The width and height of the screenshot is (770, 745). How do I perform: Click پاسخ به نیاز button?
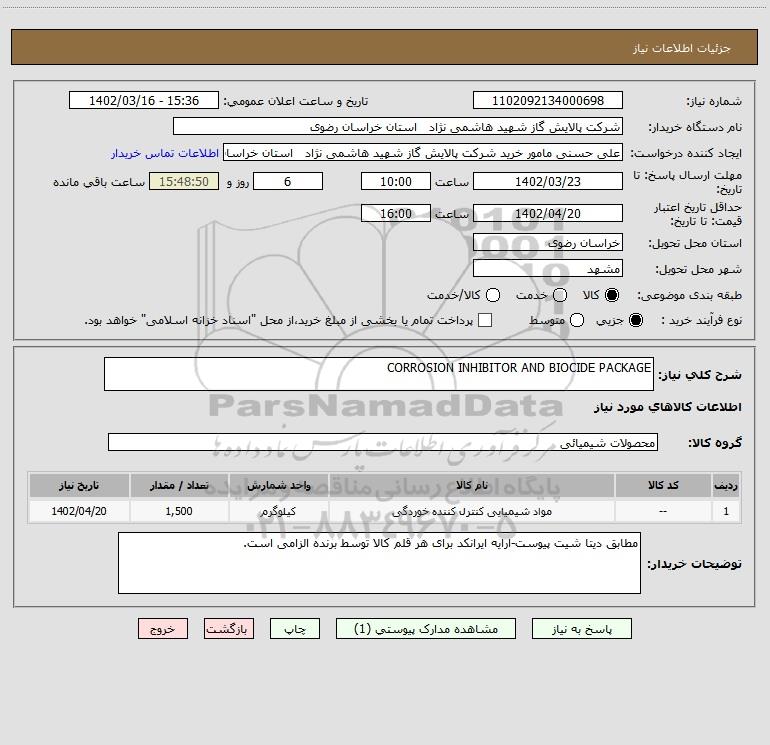pyautogui.click(x=581, y=629)
